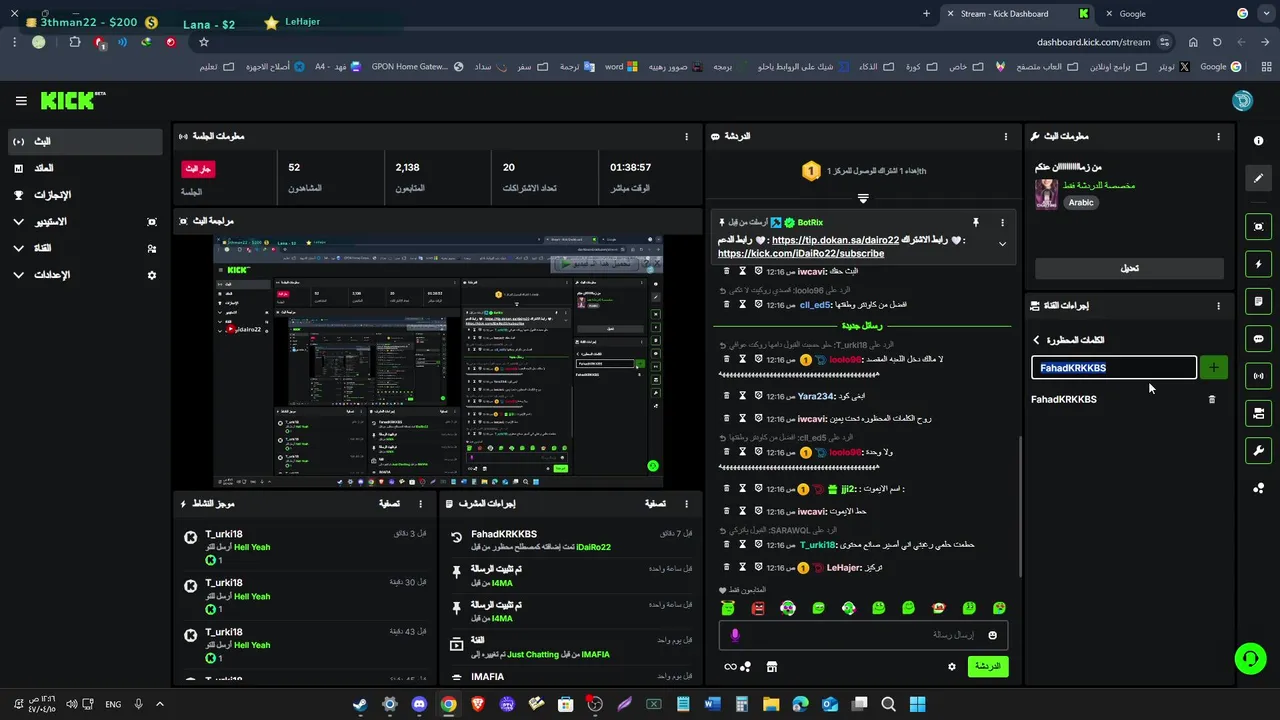This screenshot has width=1280, height=720.
Task: Filter the activity feed
Action: (389, 504)
